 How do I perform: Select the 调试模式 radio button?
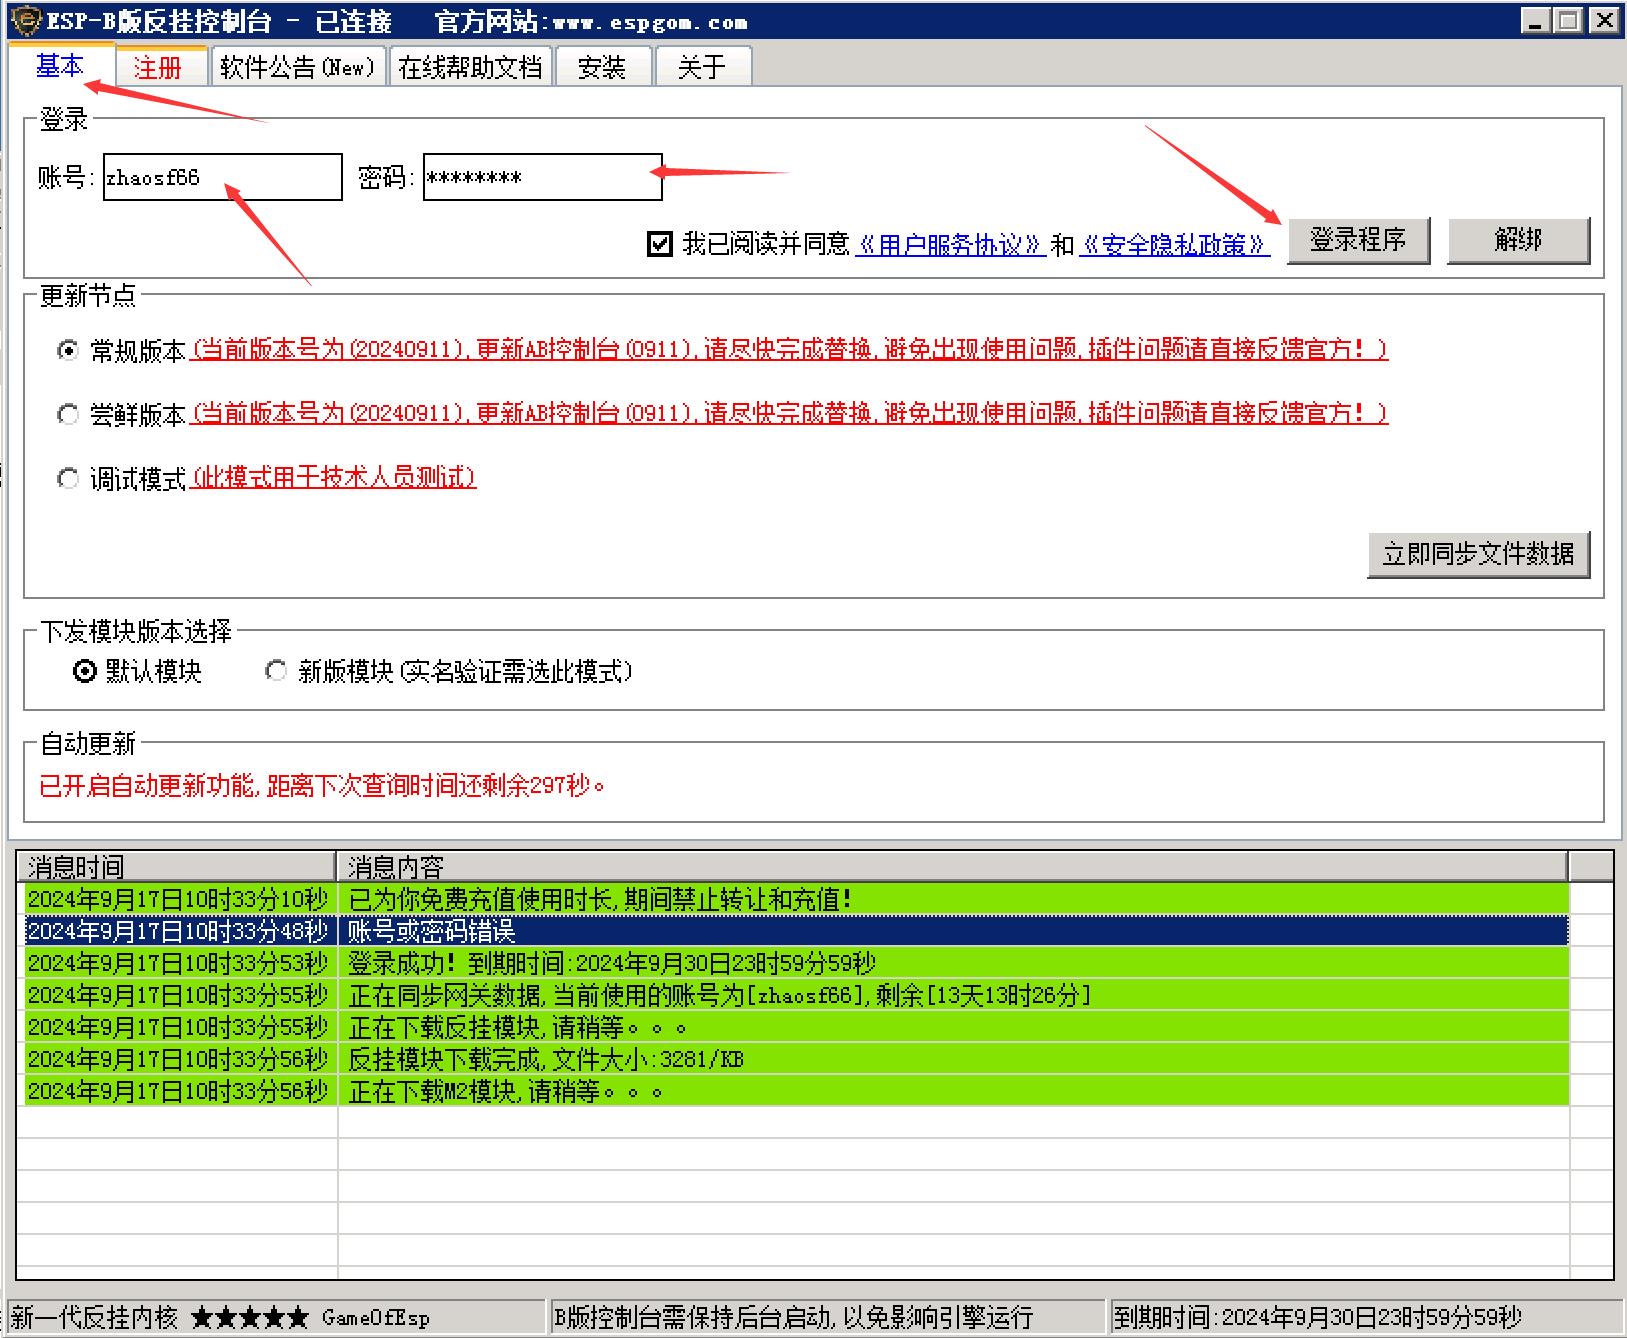point(68,478)
